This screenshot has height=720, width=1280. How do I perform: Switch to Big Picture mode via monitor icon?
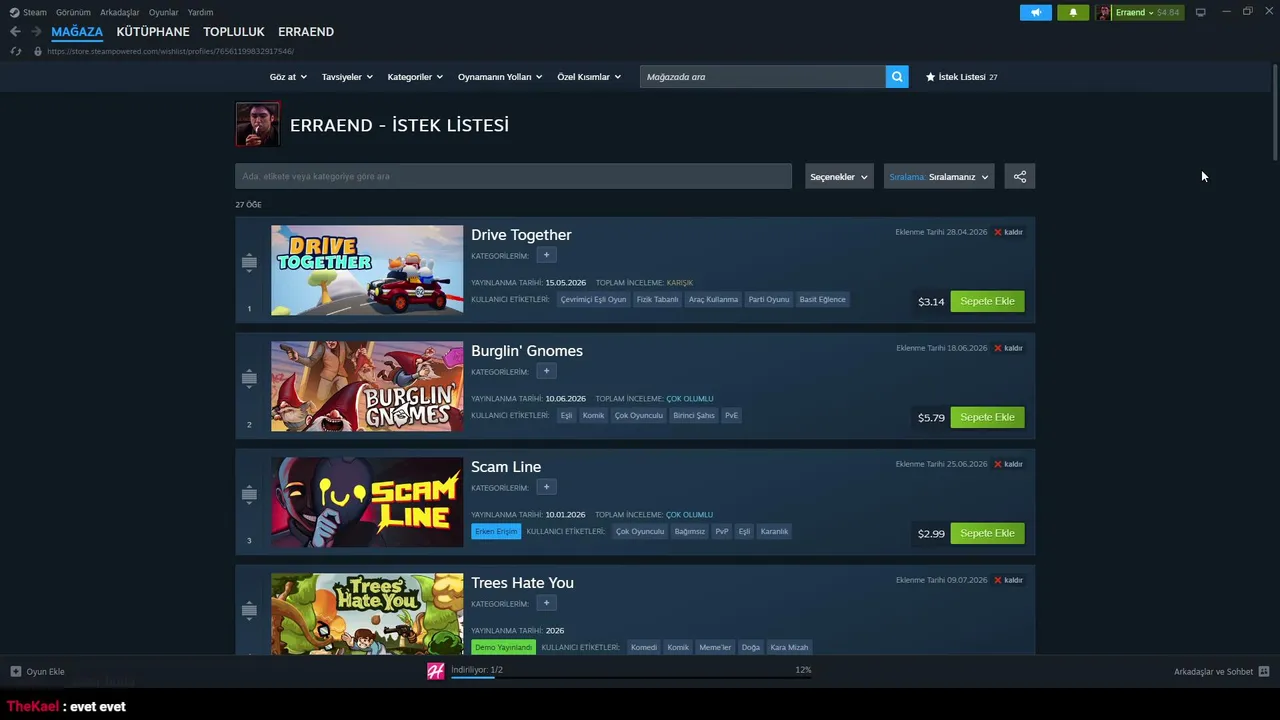[x=1200, y=12]
